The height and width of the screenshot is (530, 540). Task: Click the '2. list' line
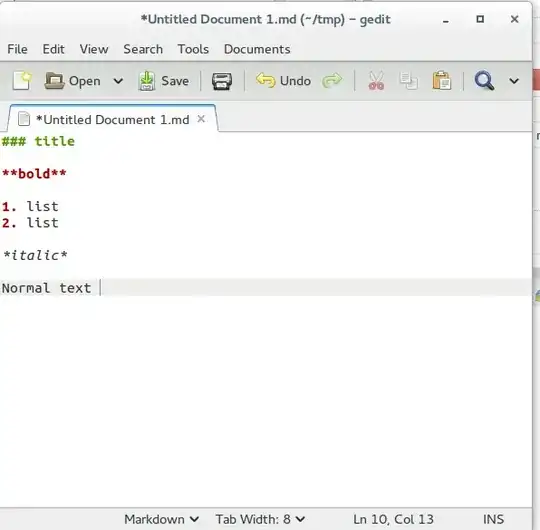click(30, 223)
